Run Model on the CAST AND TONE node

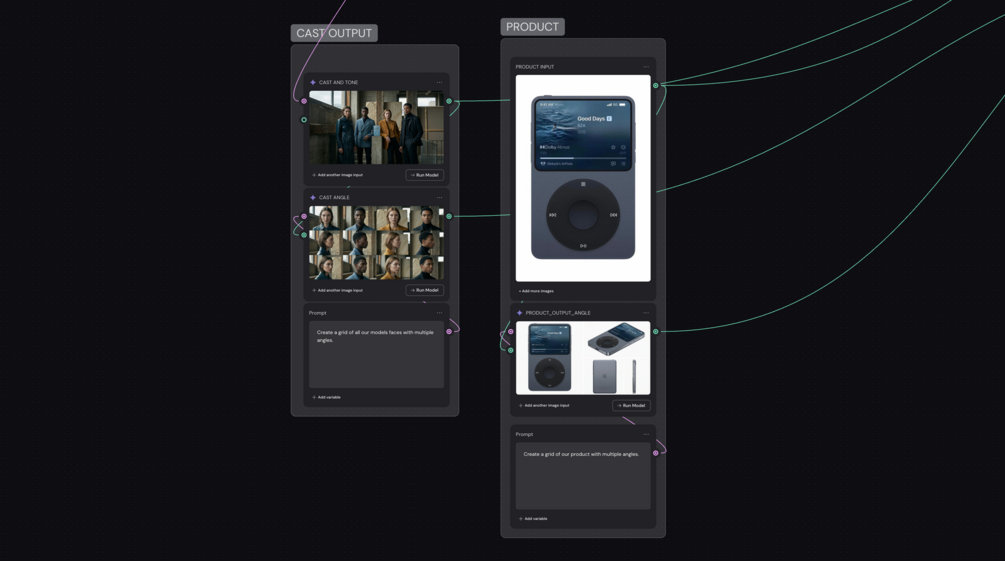click(424, 175)
